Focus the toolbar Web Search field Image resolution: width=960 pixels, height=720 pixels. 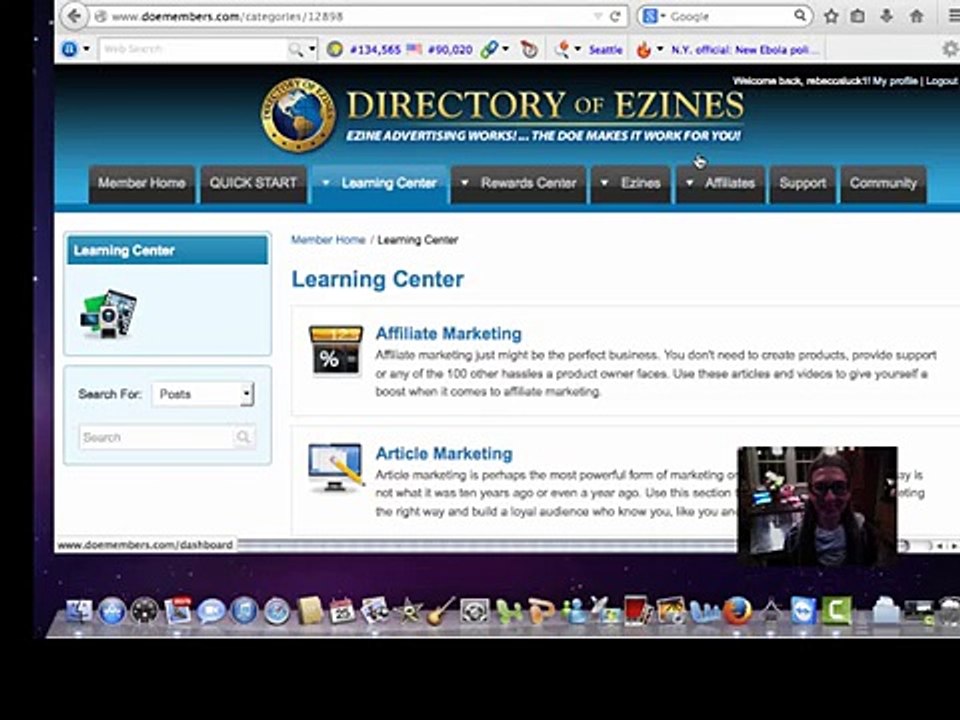pos(193,49)
